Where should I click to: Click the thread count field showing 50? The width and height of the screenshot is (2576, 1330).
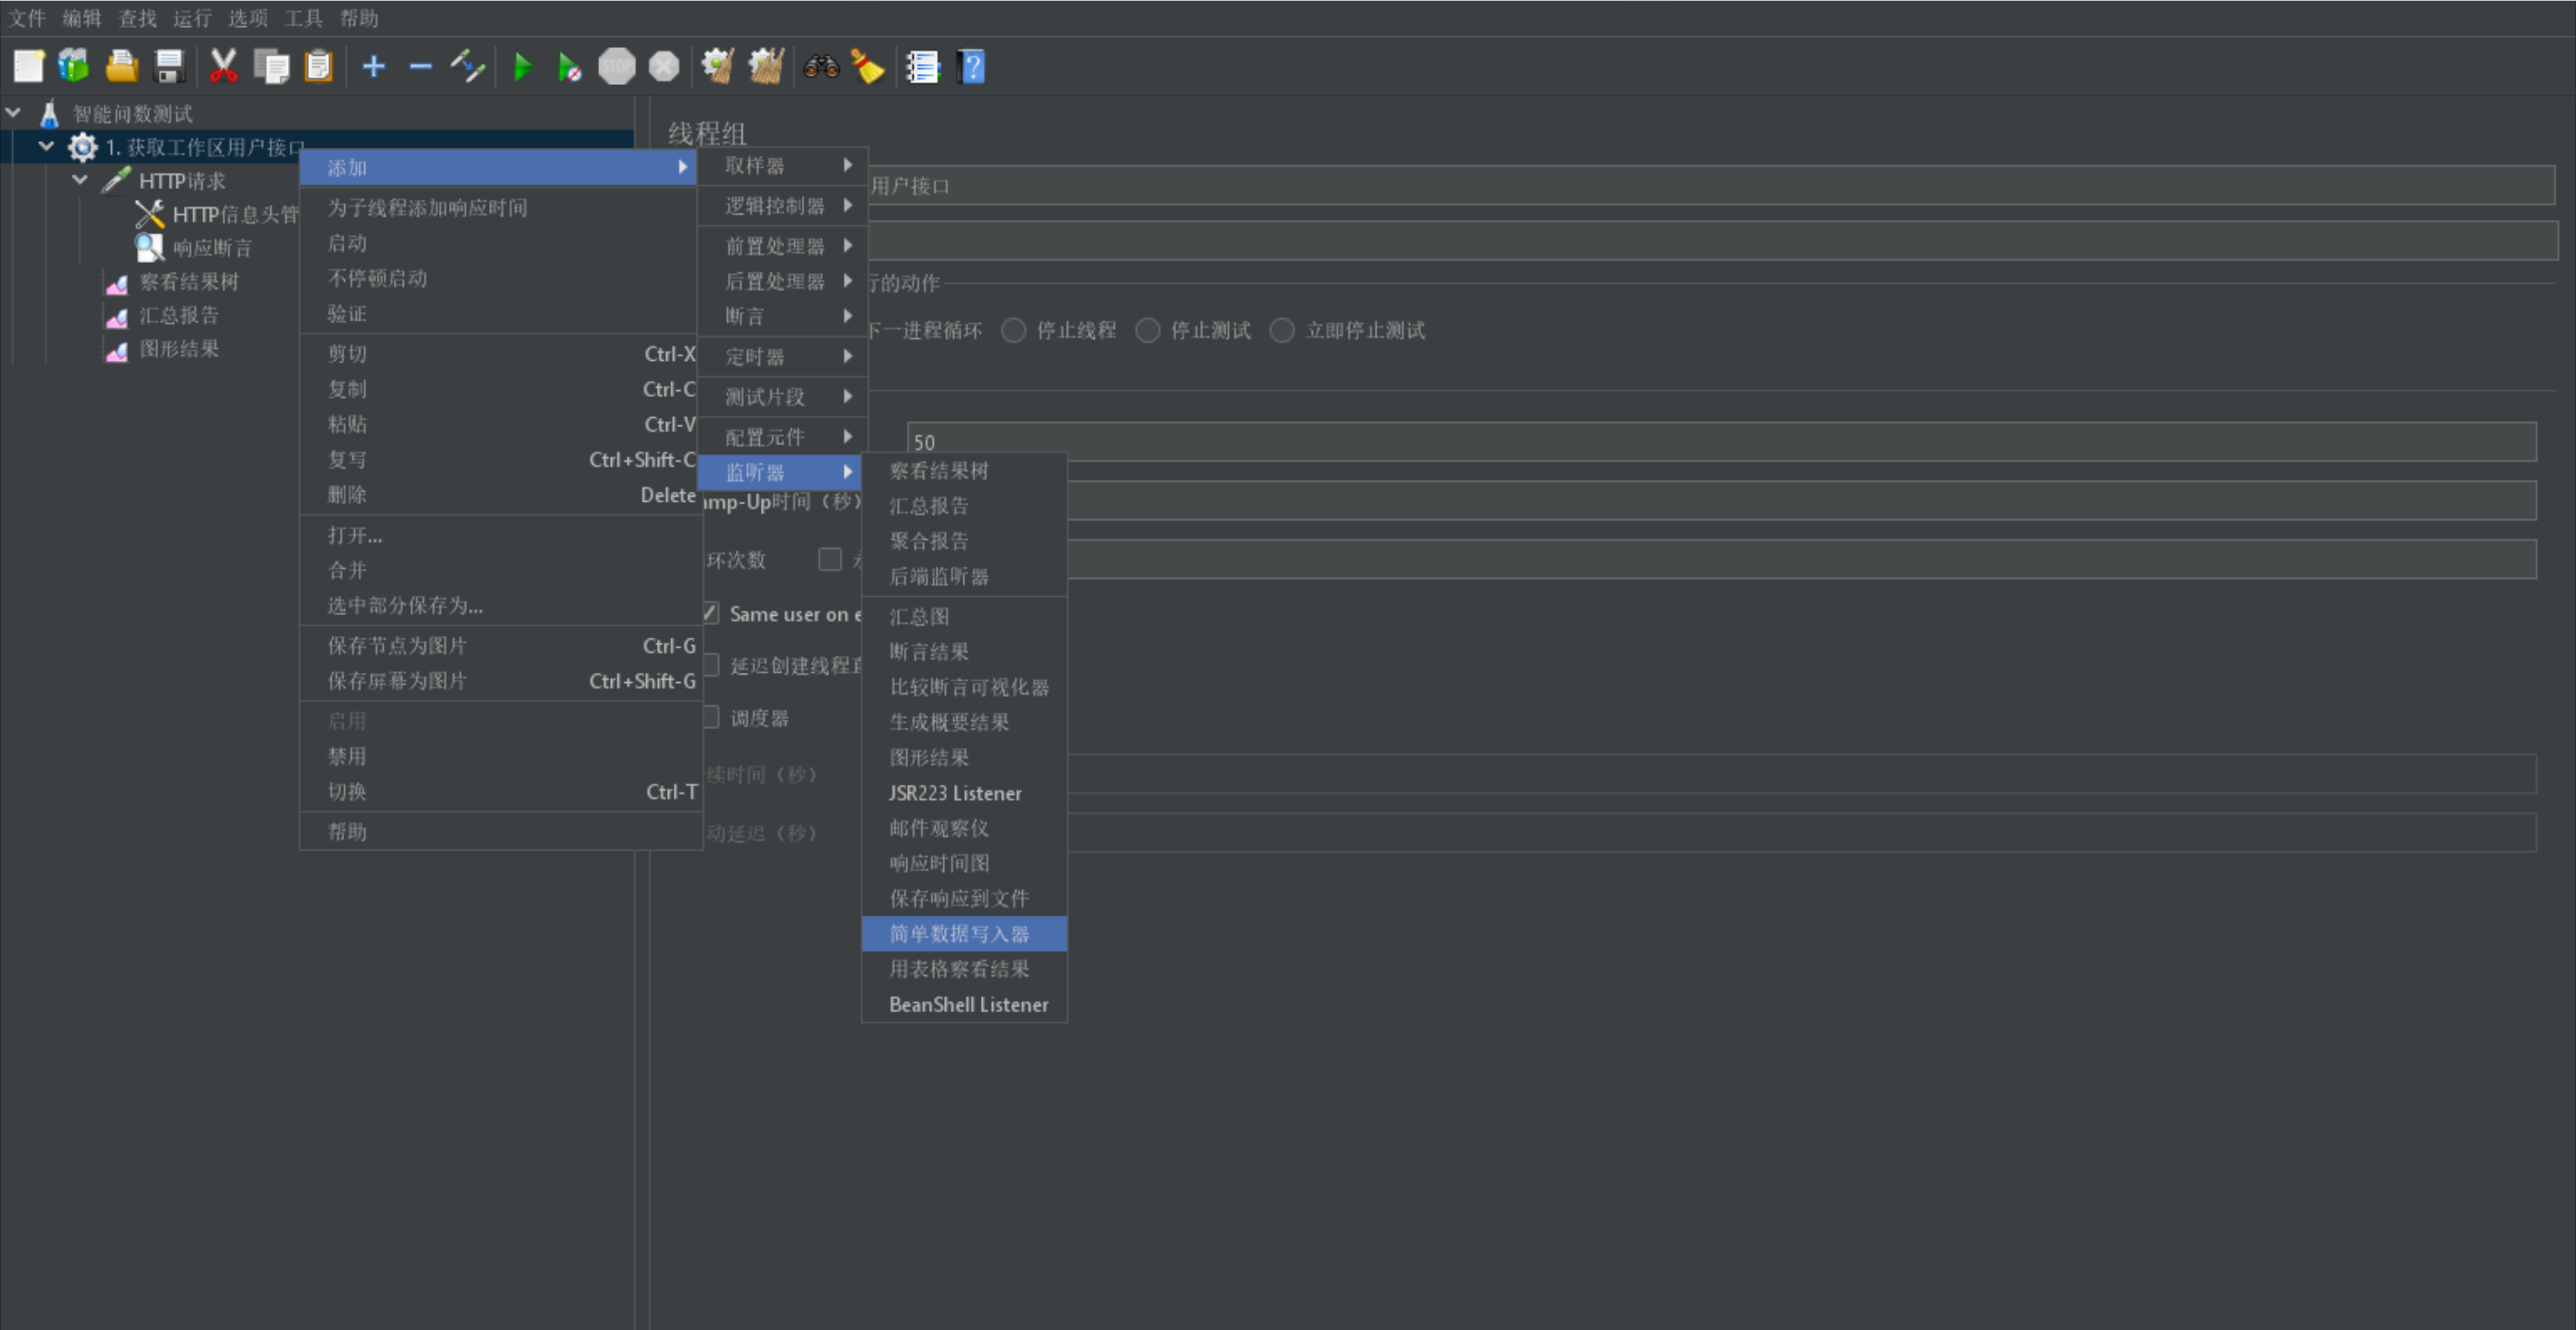point(1721,441)
